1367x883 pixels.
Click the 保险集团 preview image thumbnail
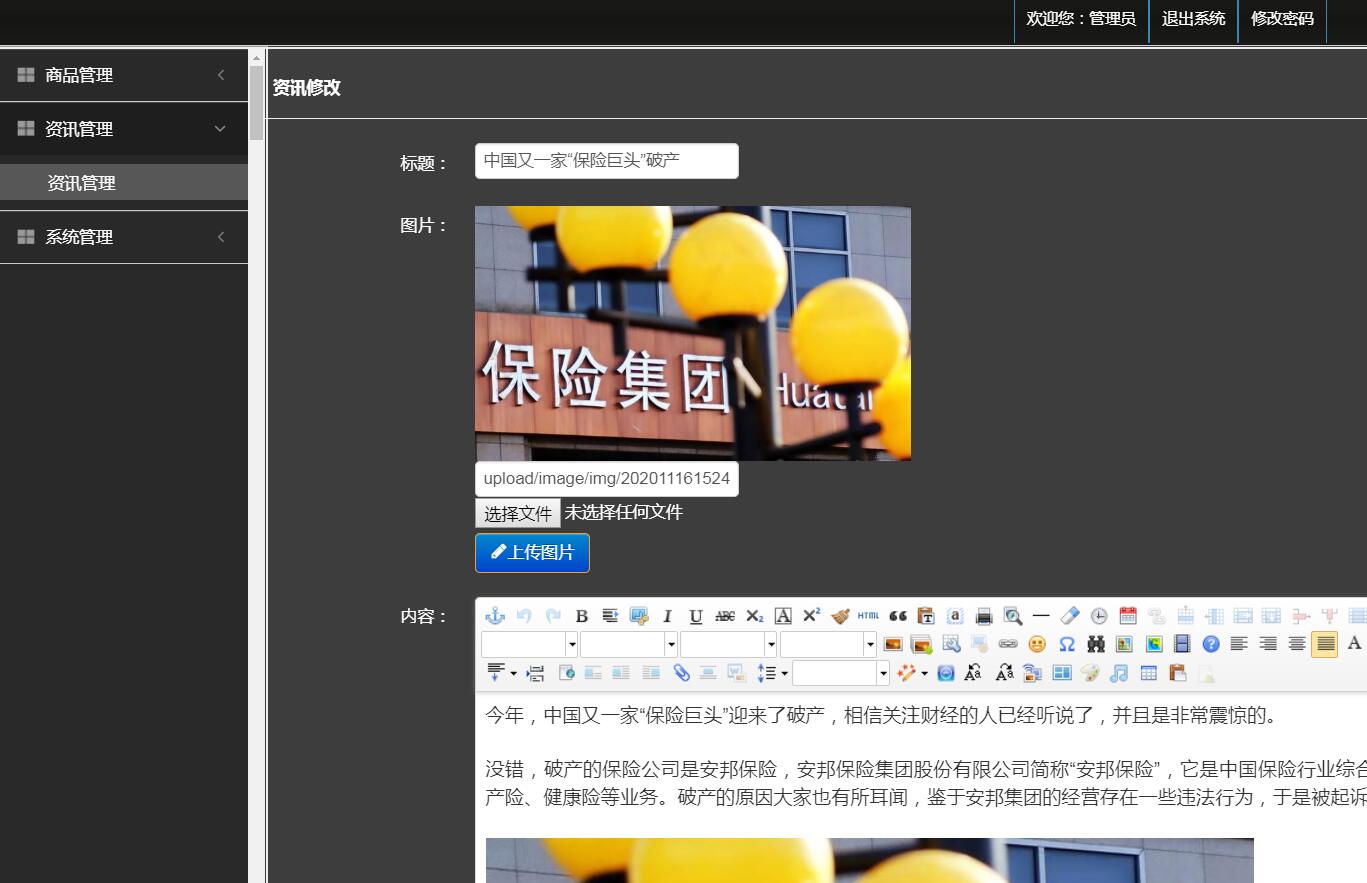click(693, 333)
